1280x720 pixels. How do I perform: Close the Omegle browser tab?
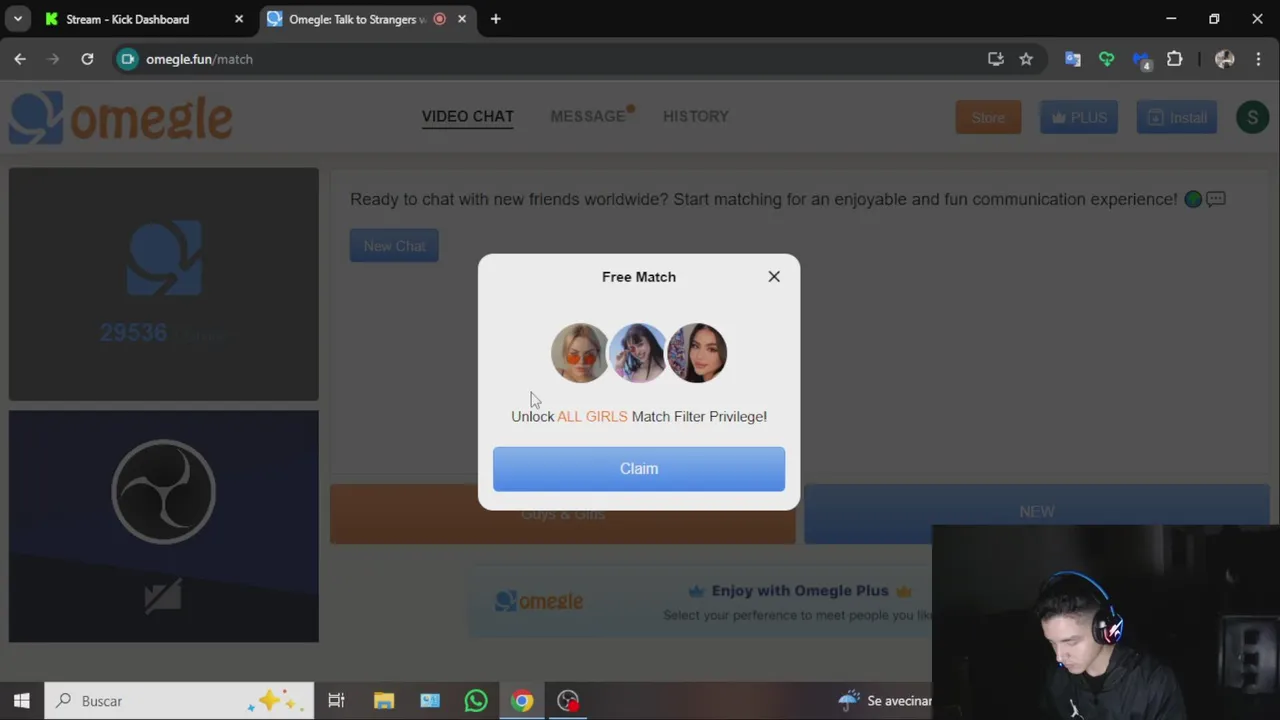pos(462,19)
